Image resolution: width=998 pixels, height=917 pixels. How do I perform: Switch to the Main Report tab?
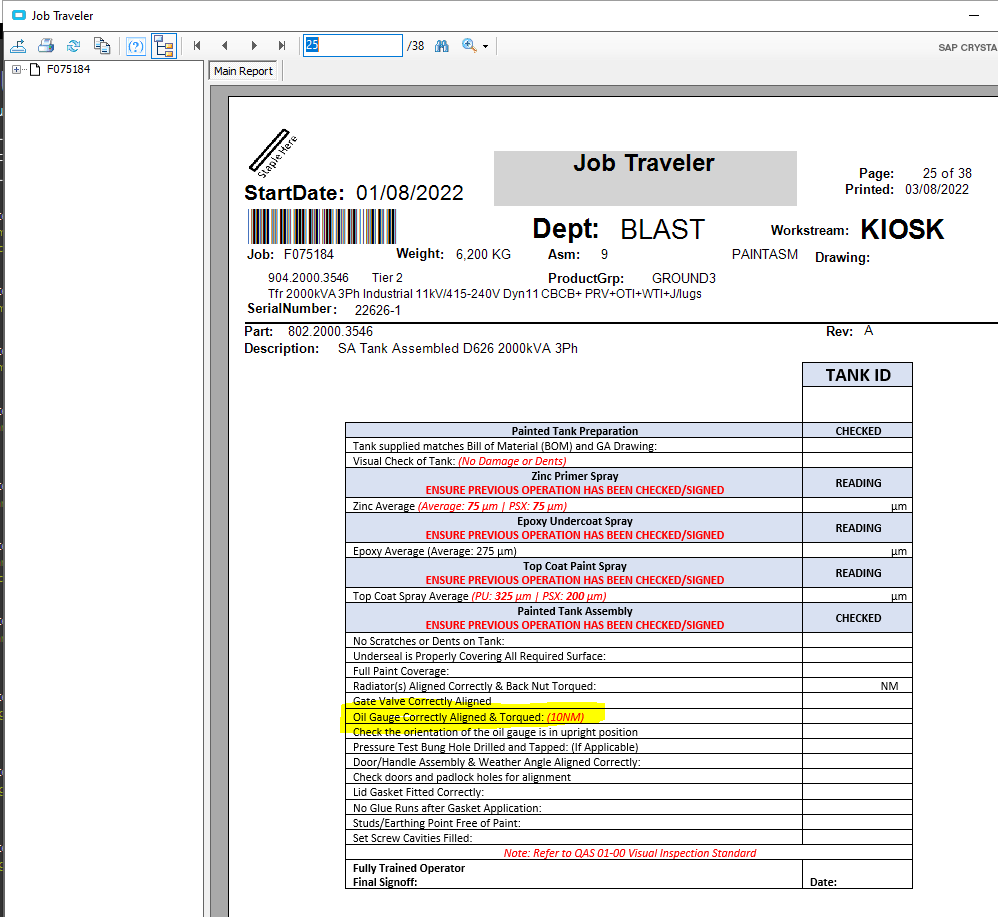click(x=243, y=71)
